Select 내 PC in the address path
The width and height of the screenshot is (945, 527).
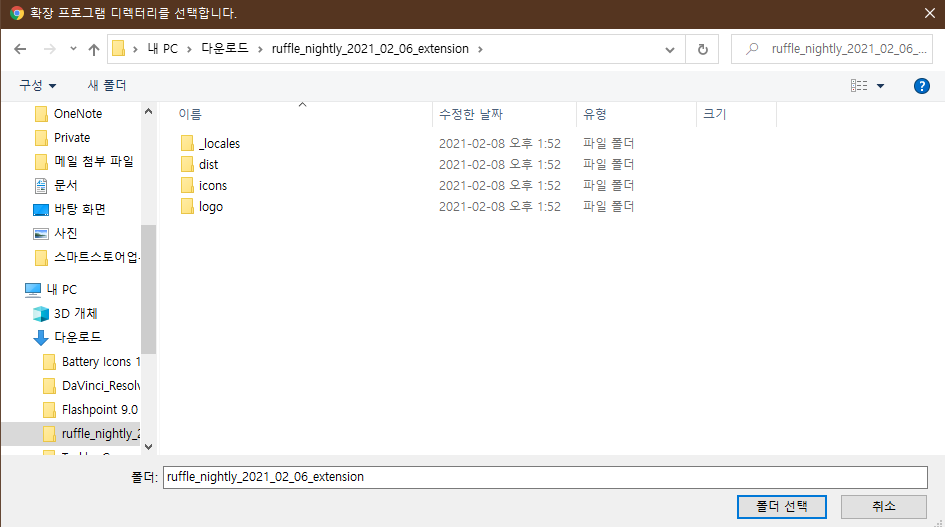(x=163, y=49)
